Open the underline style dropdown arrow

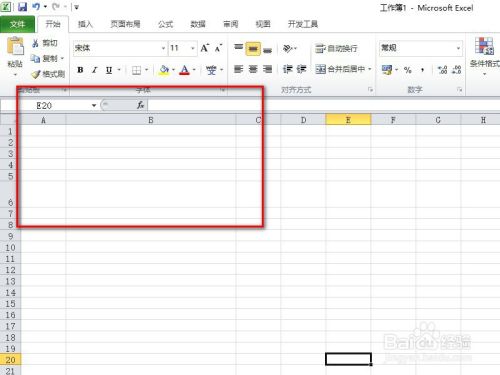point(119,70)
